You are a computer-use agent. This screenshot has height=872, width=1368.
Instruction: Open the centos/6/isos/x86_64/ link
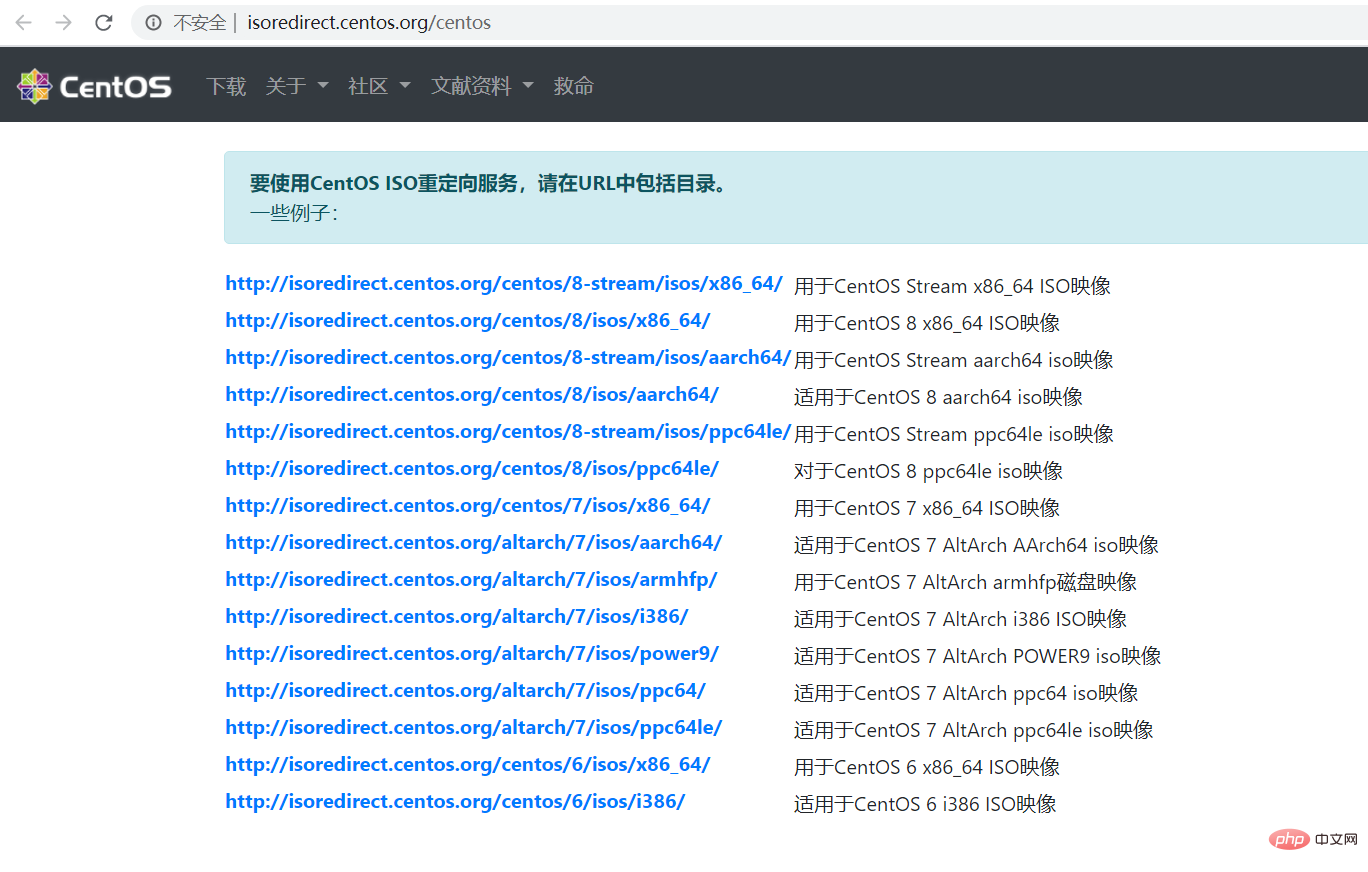pos(468,765)
